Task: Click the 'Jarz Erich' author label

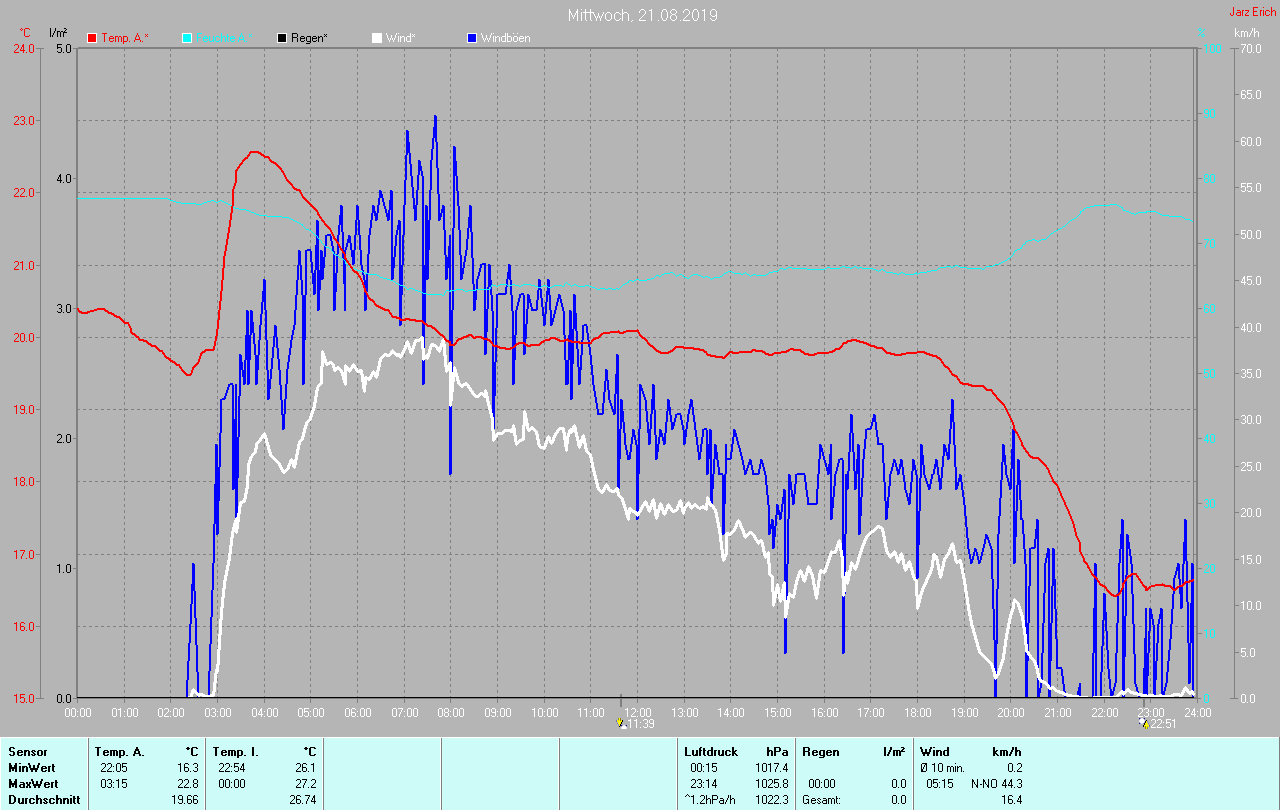Action: (x=1252, y=12)
